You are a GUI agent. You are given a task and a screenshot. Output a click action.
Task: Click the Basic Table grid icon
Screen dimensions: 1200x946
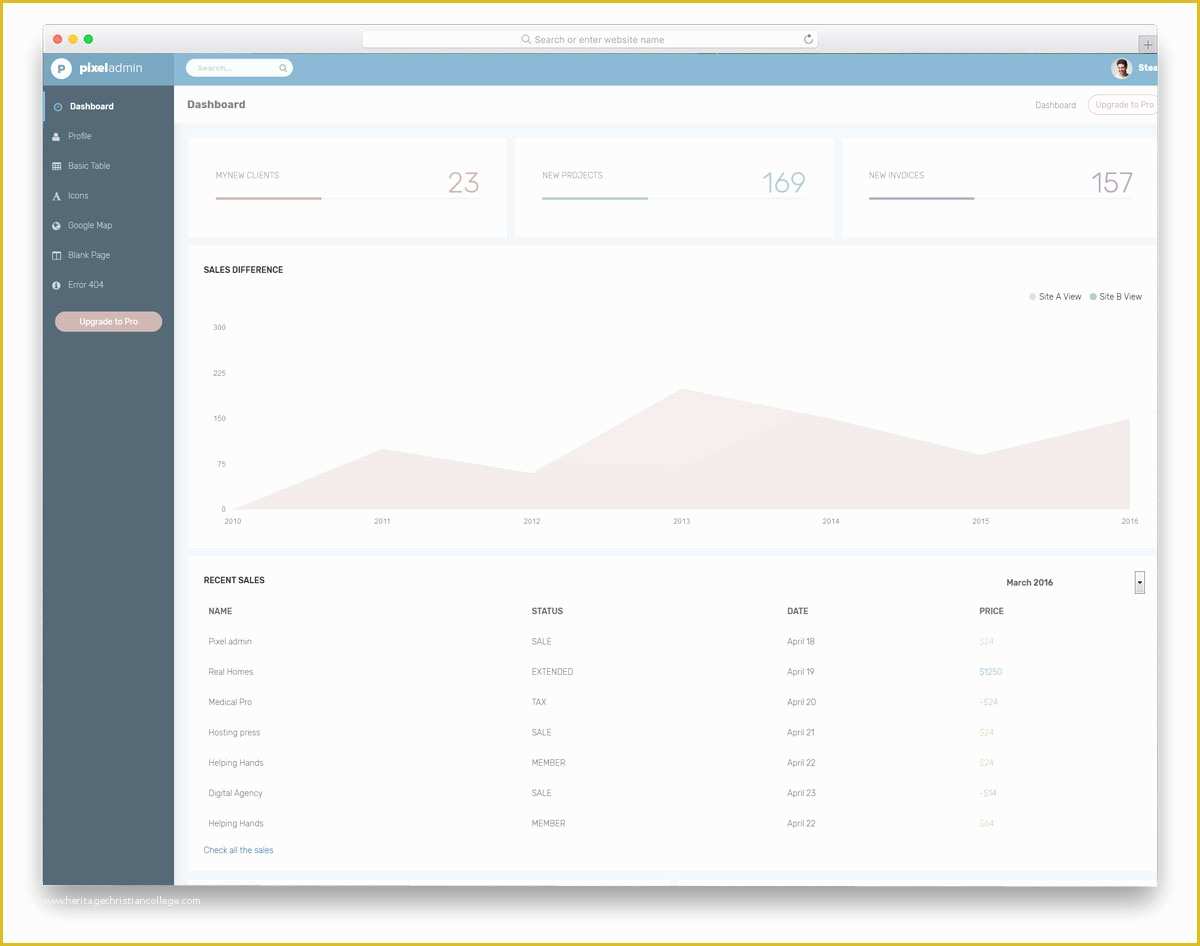[57, 166]
